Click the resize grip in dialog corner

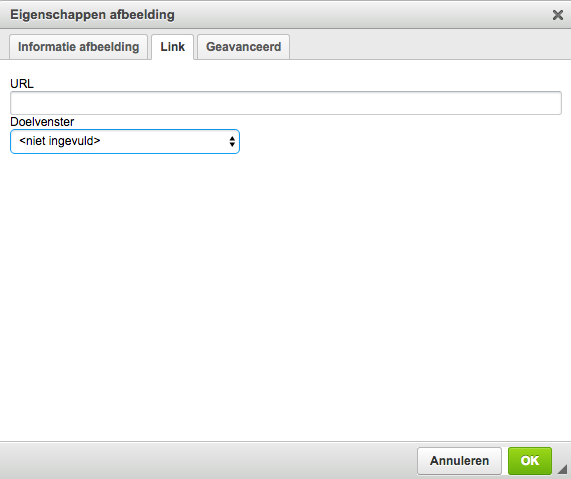pyautogui.click(x=563, y=470)
